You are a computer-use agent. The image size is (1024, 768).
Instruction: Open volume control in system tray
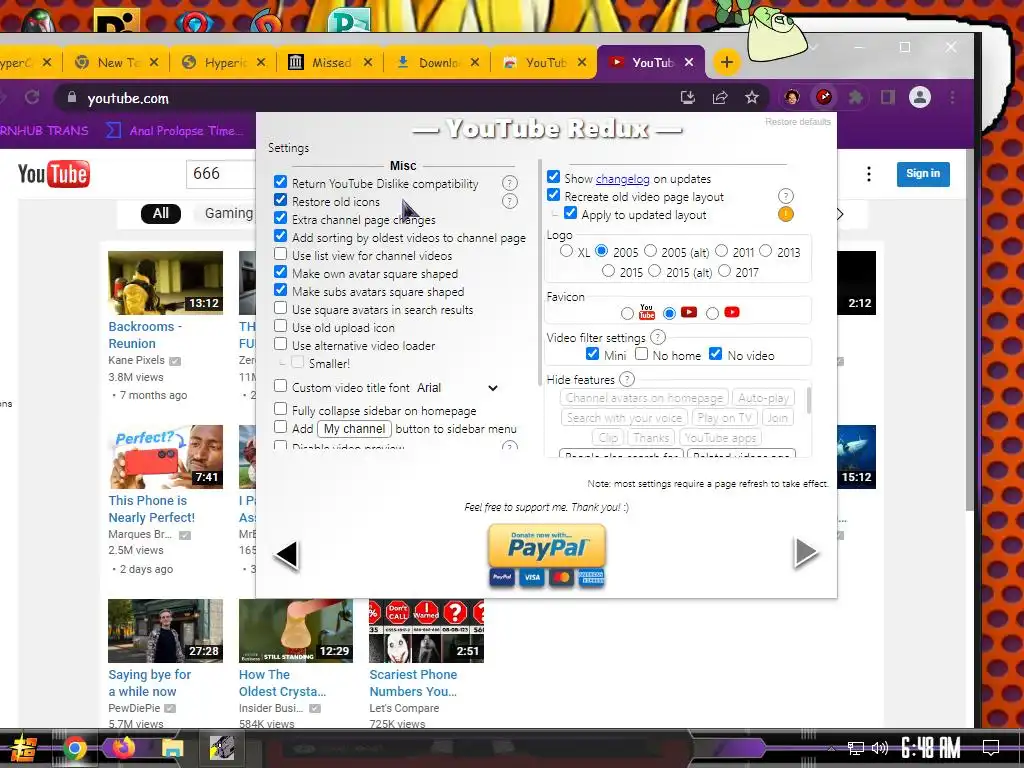pyautogui.click(x=880, y=748)
